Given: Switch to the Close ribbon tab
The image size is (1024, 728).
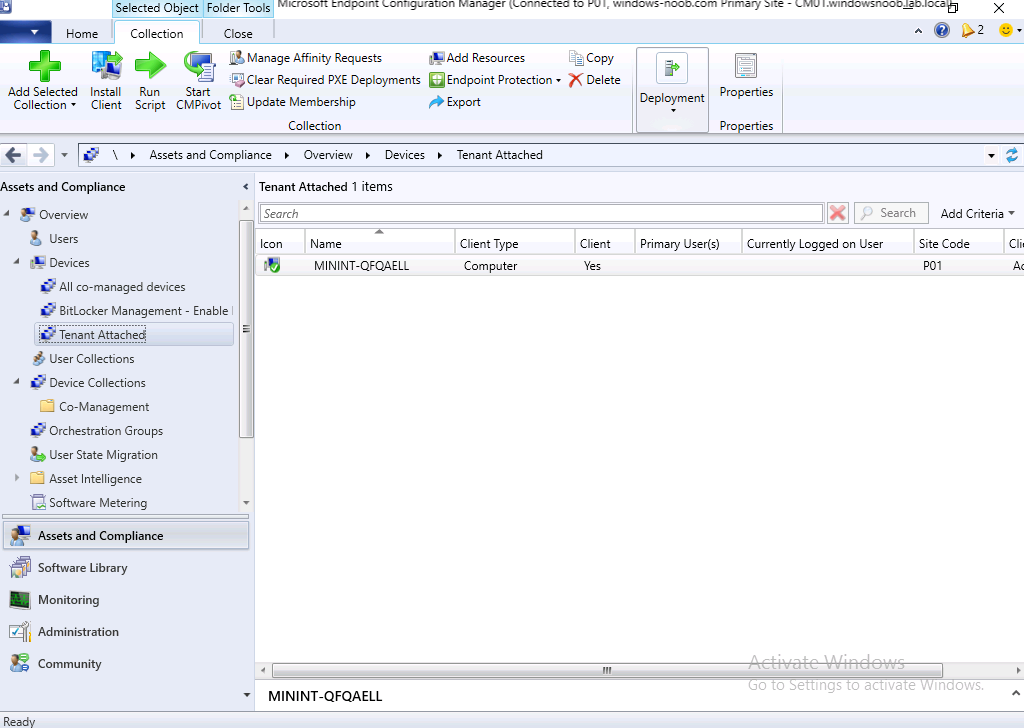Looking at the screenshot, I should point(238,33).
